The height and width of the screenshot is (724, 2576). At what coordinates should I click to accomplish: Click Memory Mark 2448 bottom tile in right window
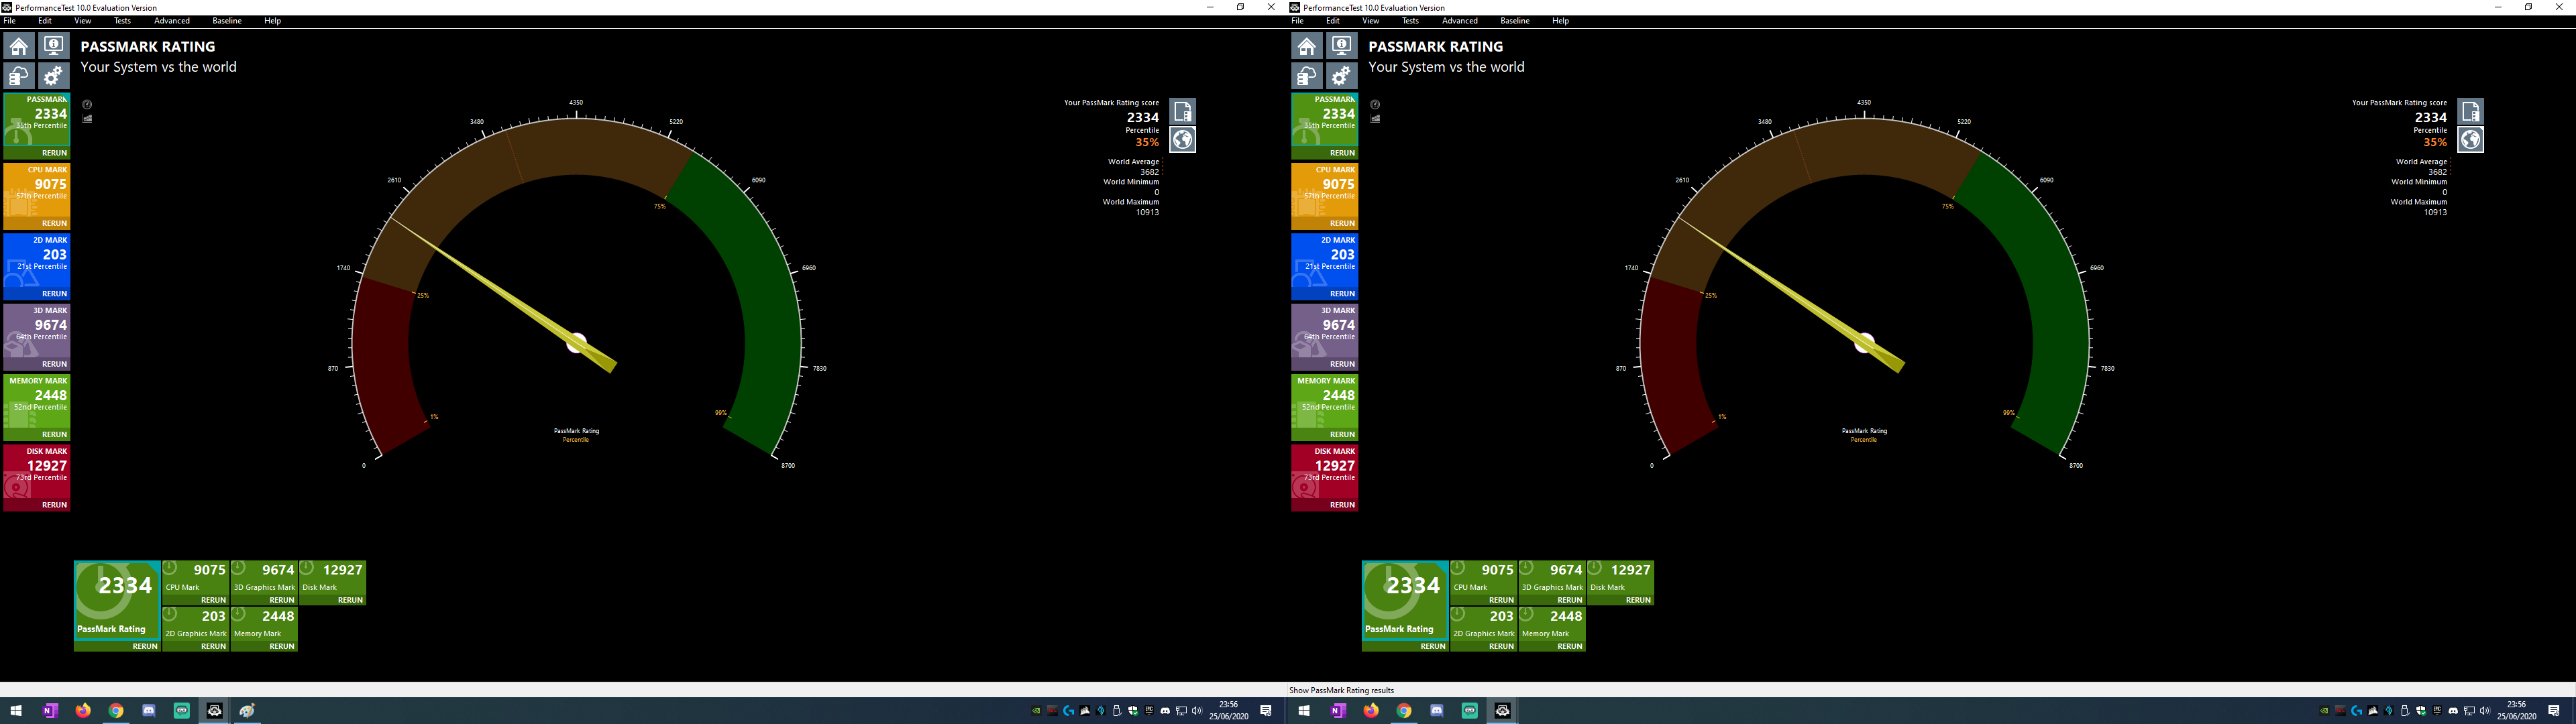click(x=1552, y=625)
